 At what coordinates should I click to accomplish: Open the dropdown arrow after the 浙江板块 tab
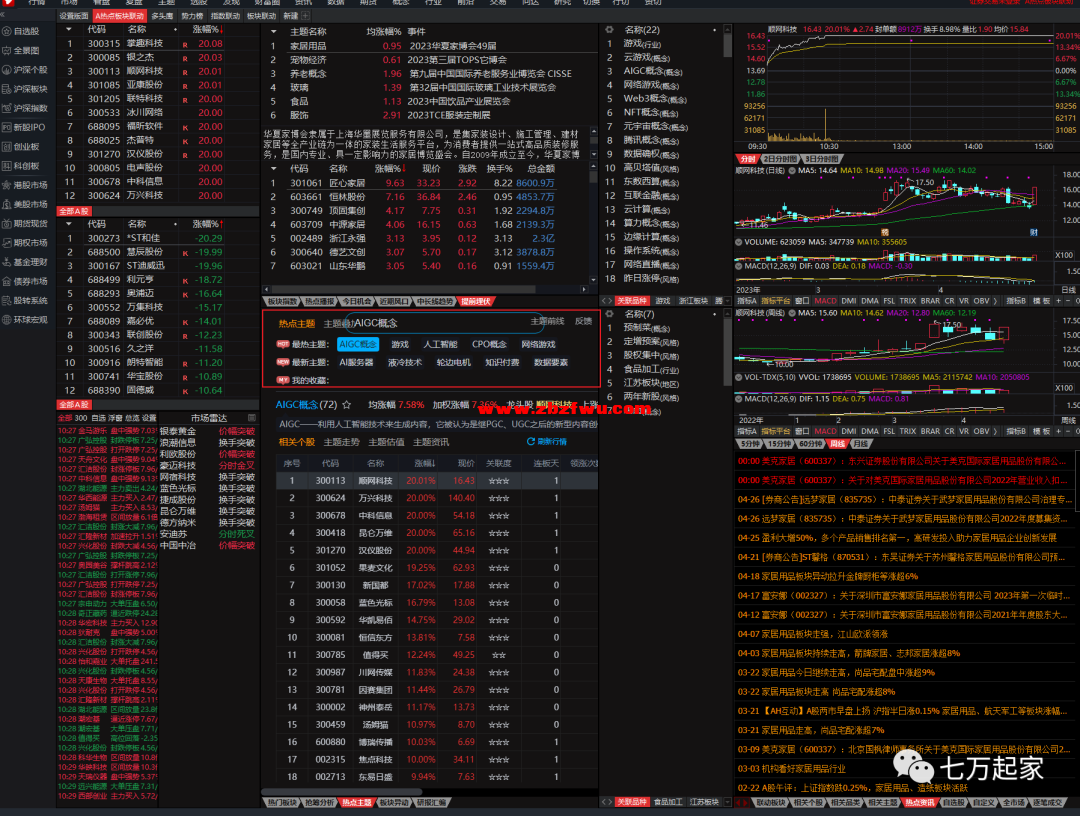coord(728,301)
